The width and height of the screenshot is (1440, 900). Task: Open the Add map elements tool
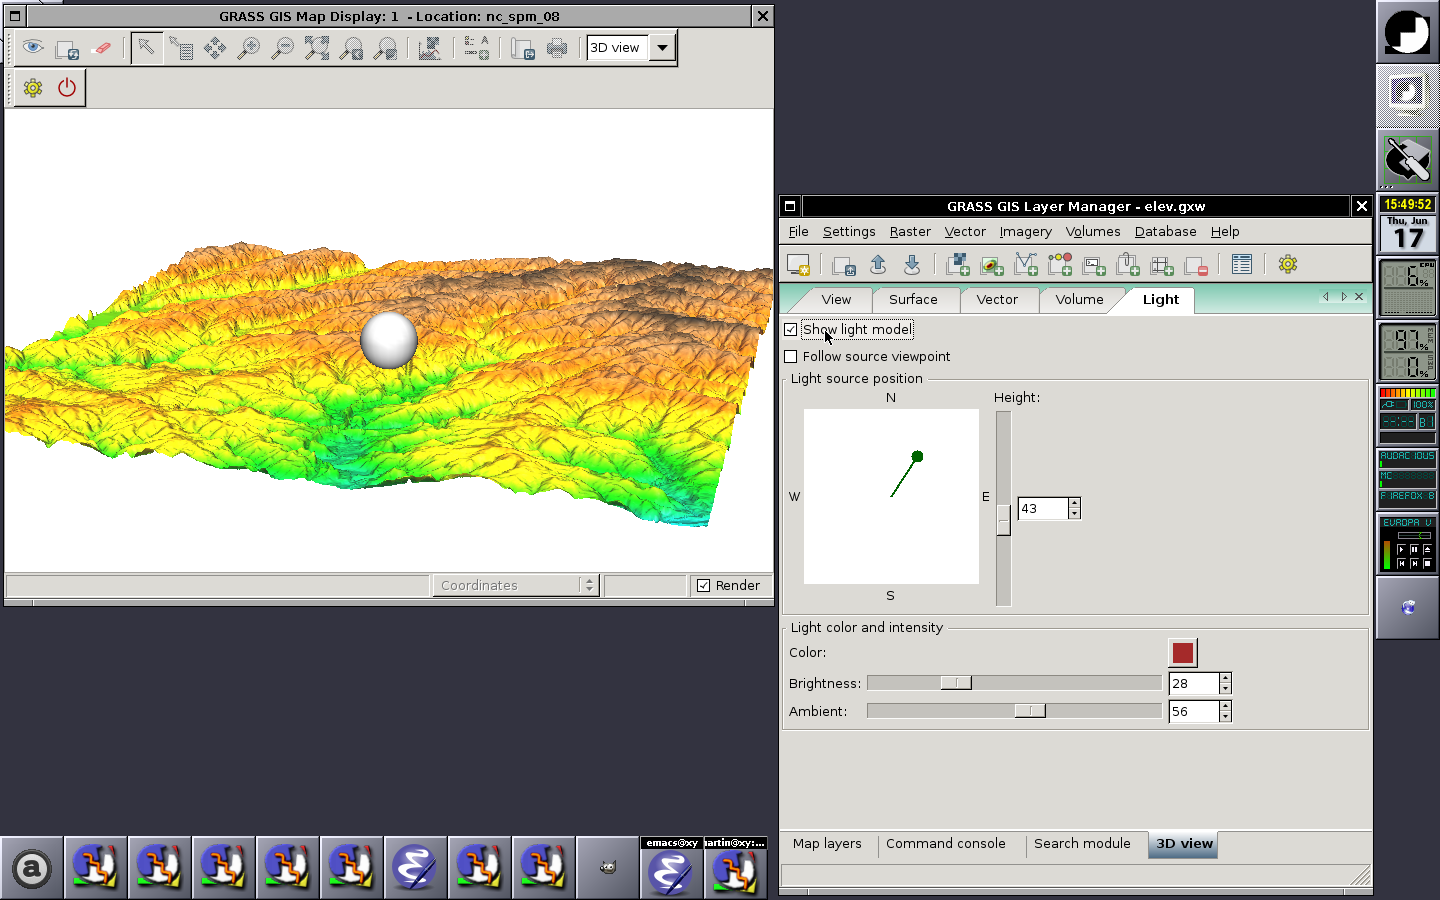476,48
